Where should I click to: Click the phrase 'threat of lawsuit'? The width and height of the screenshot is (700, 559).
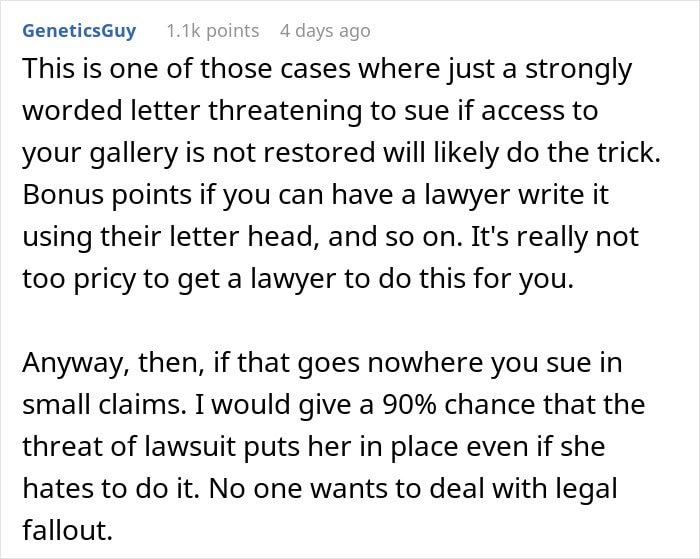pos(129,446)
